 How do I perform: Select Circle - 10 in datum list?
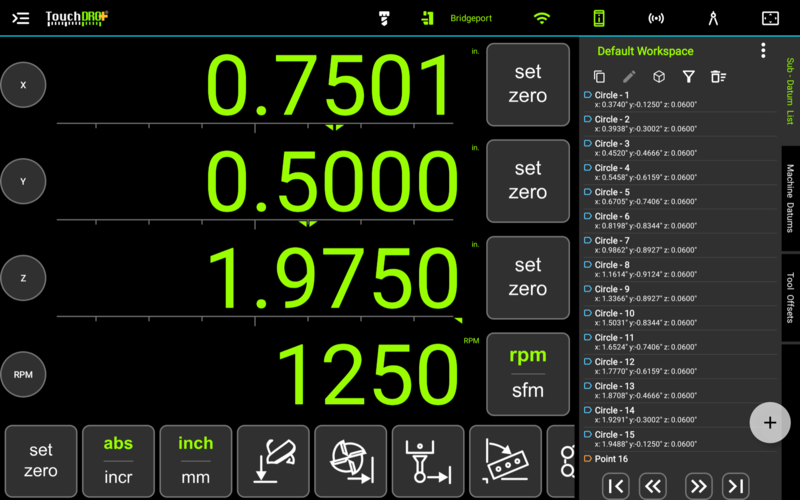point(680,318)
